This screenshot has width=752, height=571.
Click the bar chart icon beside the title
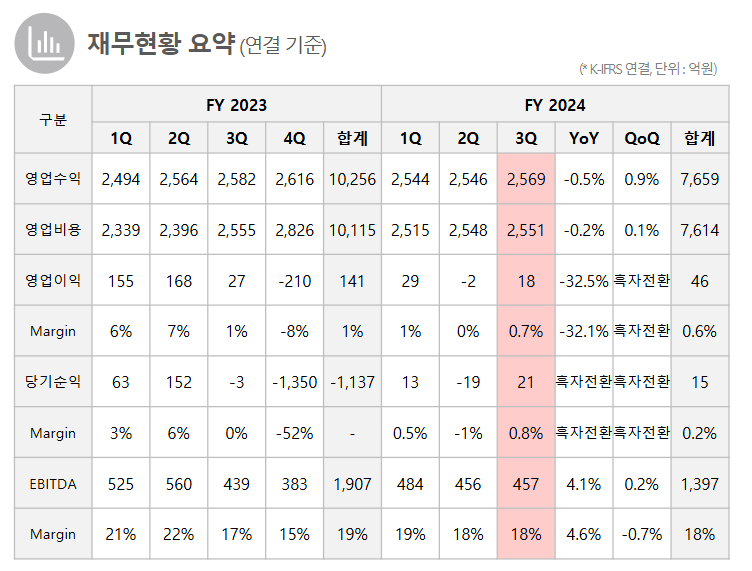[44, 43]
